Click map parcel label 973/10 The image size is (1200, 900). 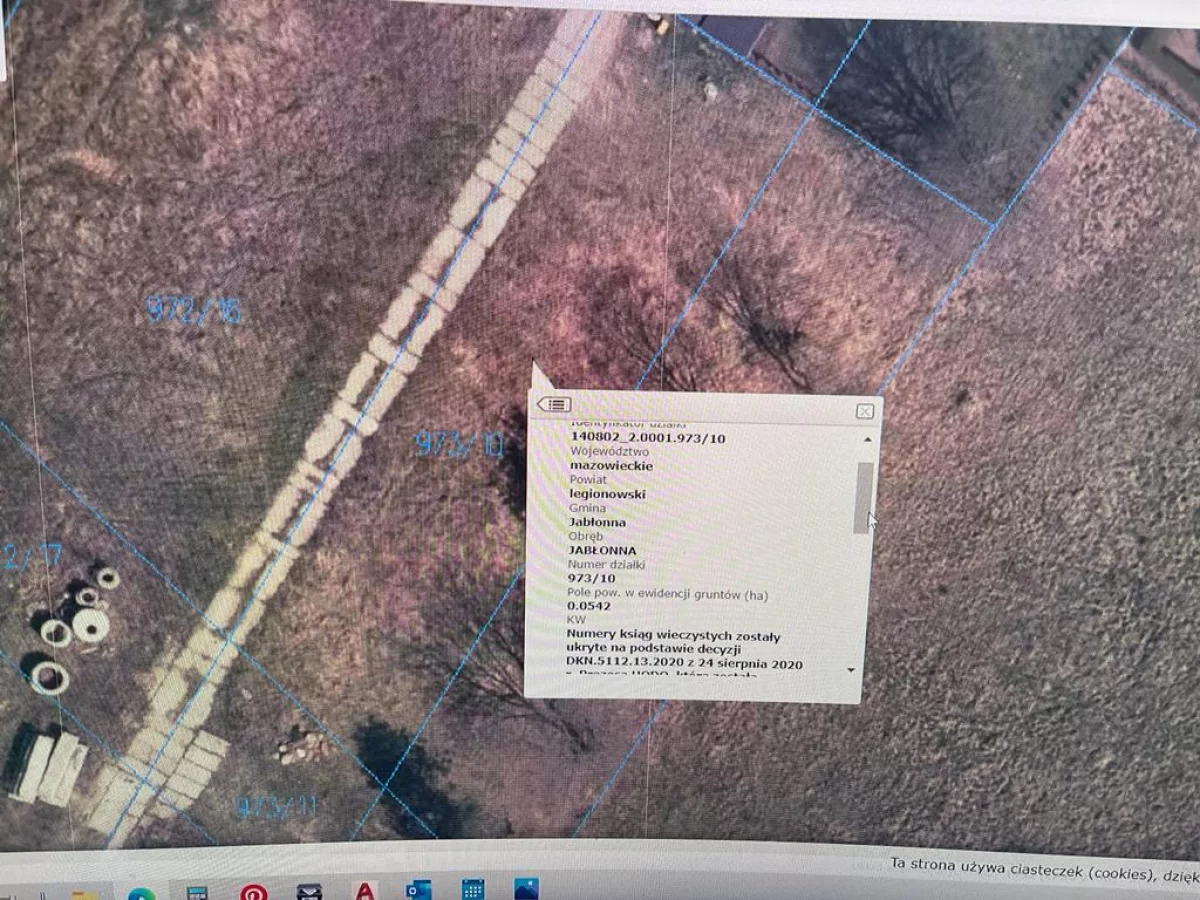click(459, 444)
